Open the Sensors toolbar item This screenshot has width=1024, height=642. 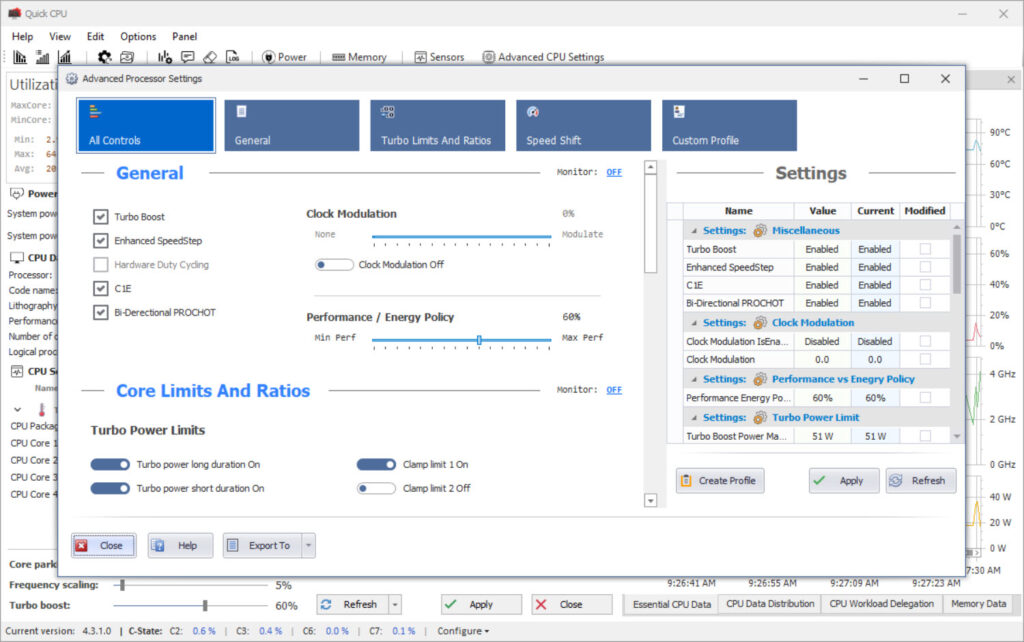click(439, 57)
